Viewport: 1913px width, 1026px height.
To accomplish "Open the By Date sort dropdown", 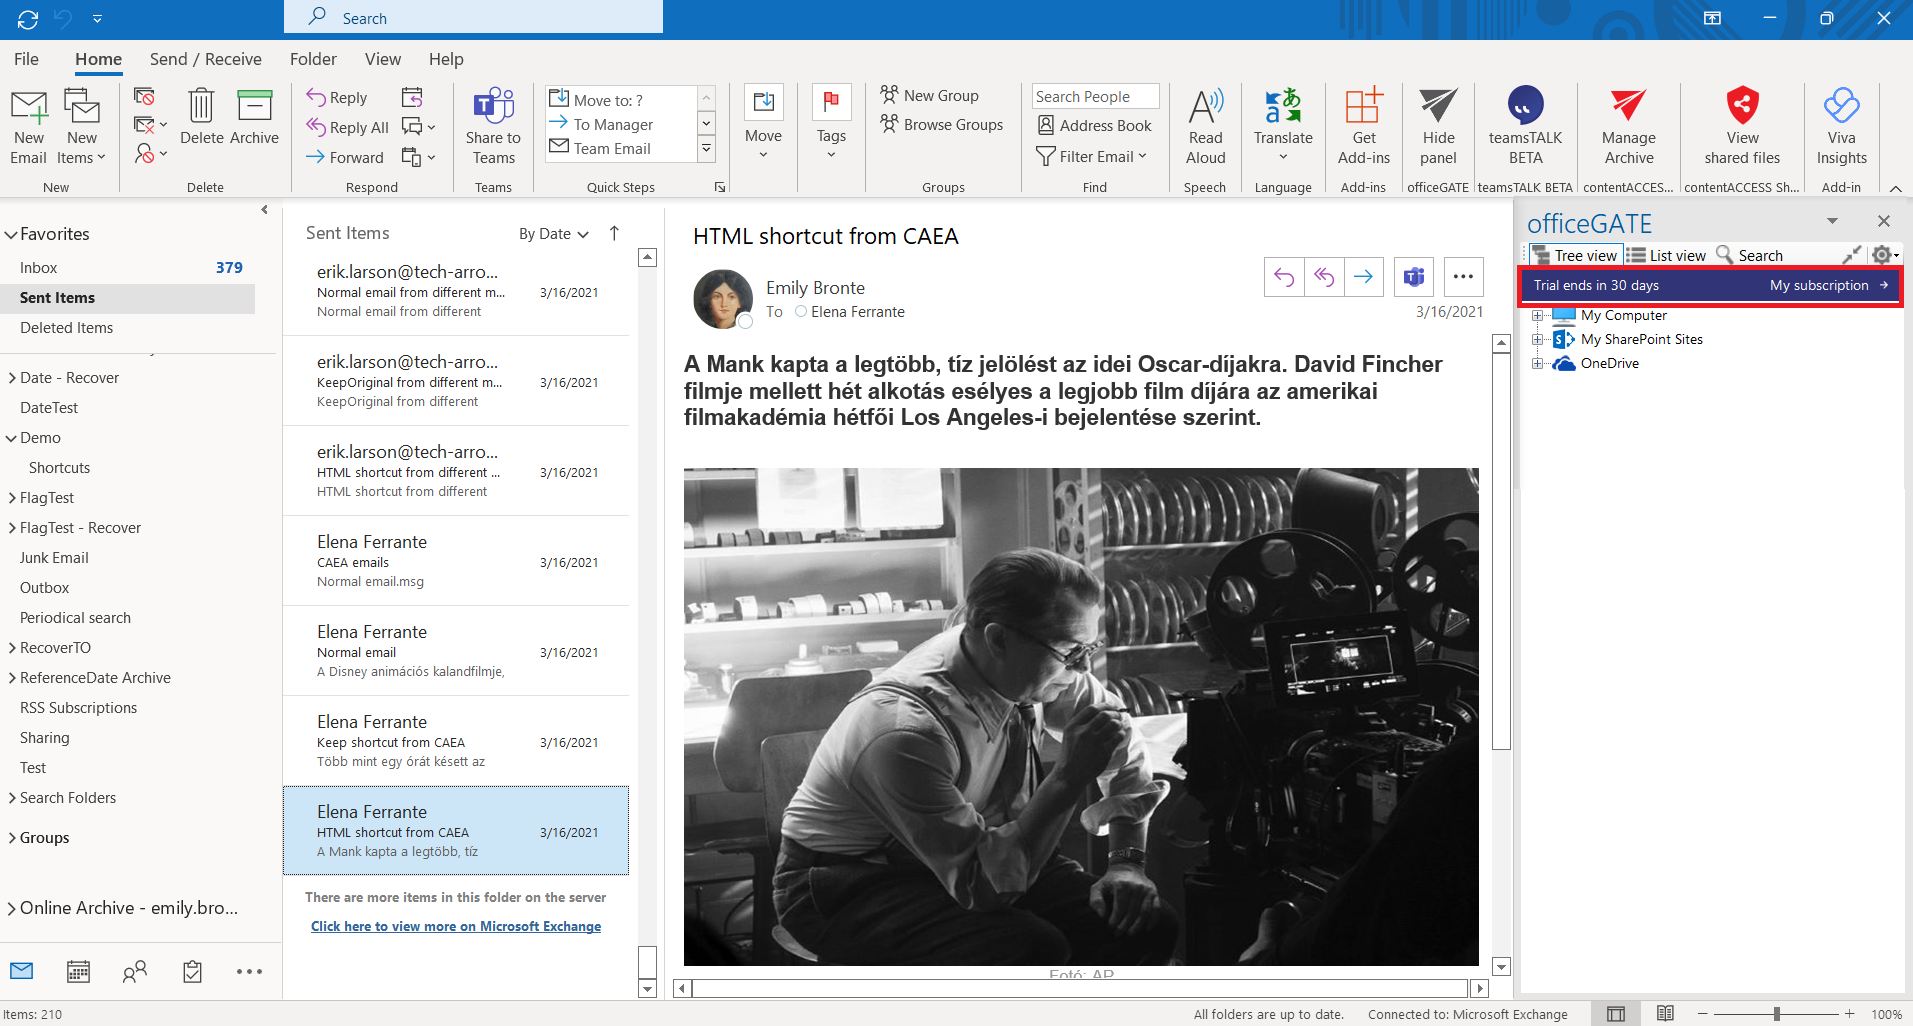I will [553, 234].
